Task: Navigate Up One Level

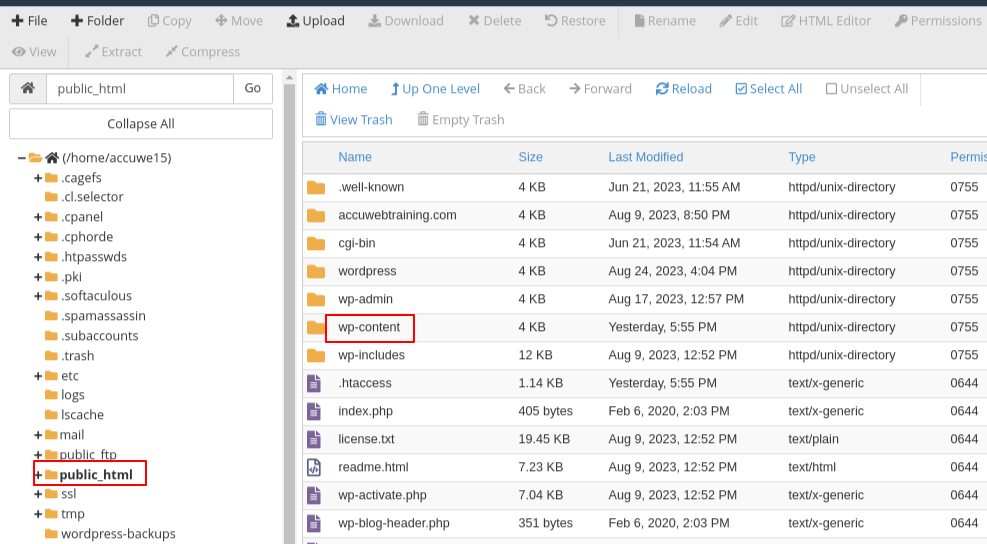Action: point(436,89)
